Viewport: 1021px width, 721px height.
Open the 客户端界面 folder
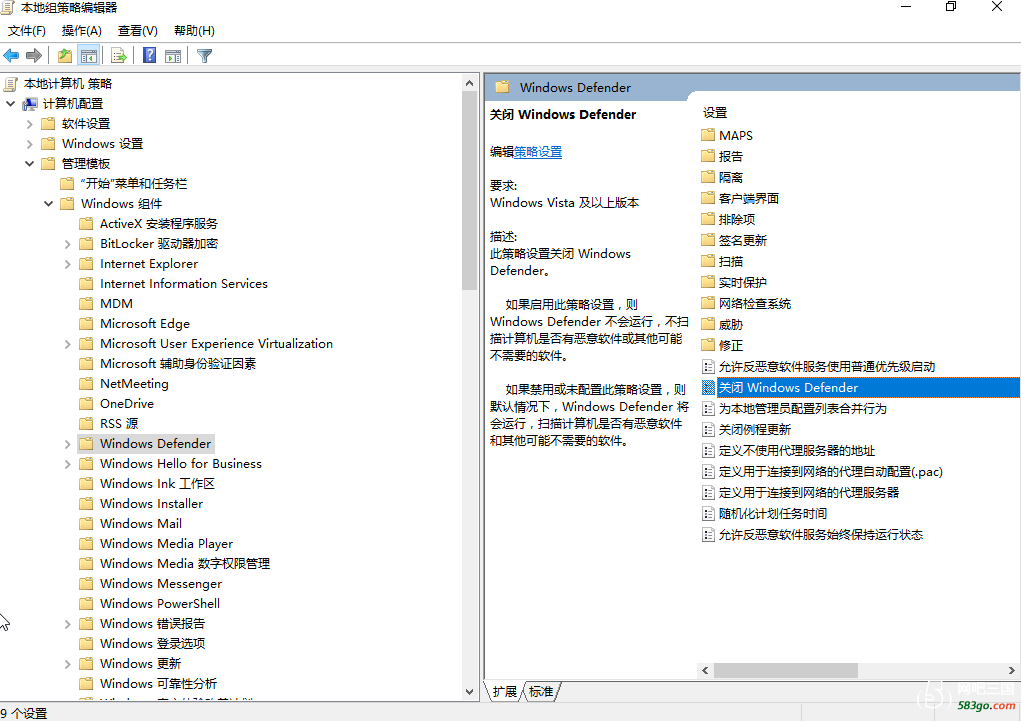749,198
